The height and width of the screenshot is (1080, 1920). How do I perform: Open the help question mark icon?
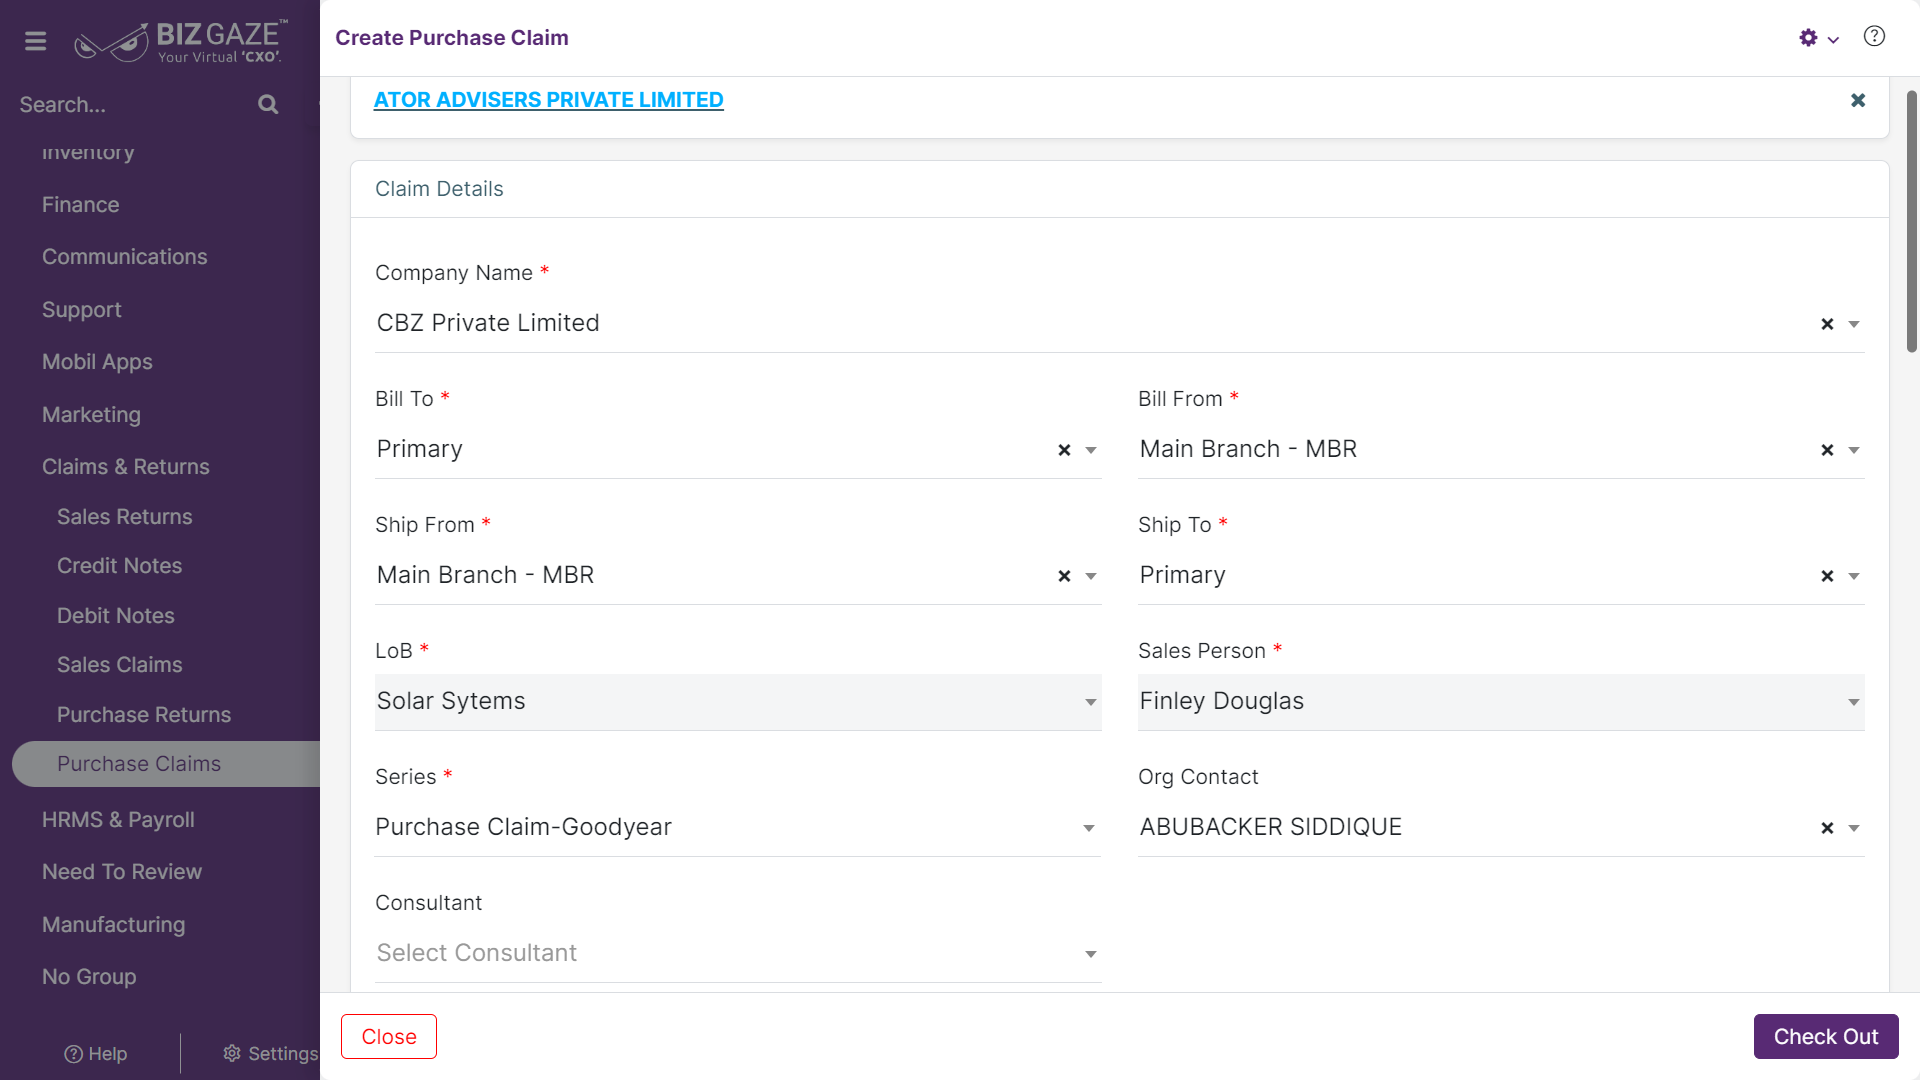pos(1874,37)
